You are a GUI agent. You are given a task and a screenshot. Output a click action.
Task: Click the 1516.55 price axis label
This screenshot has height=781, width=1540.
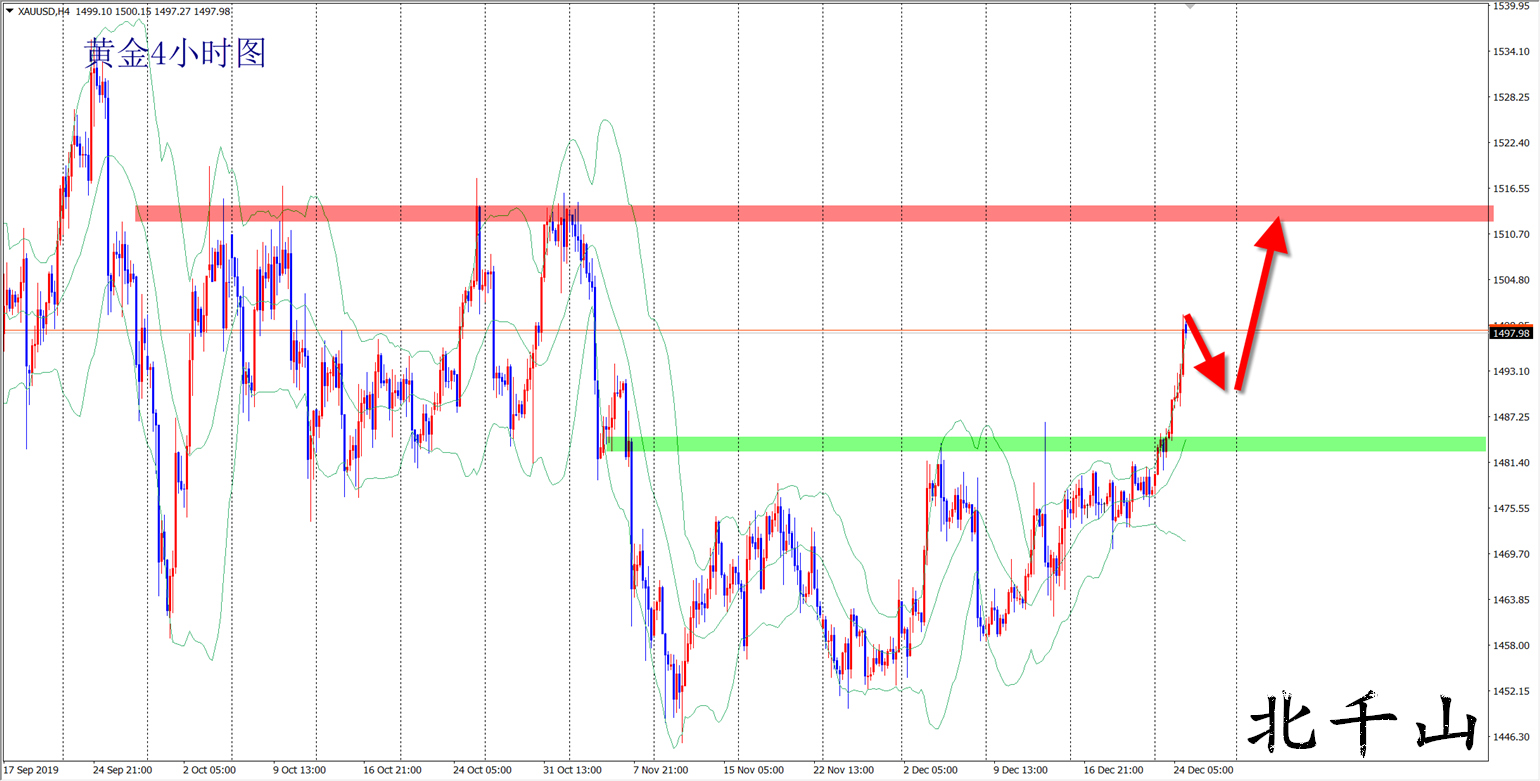[x=1511, y=188]
